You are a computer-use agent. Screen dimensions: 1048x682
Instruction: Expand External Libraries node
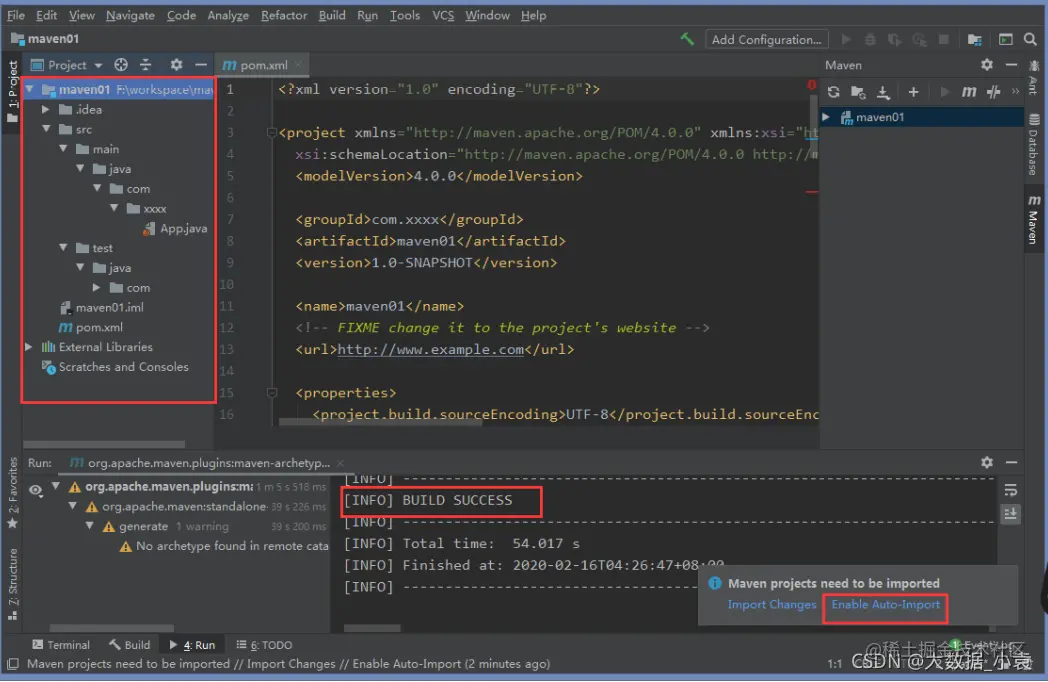(29, 347)
